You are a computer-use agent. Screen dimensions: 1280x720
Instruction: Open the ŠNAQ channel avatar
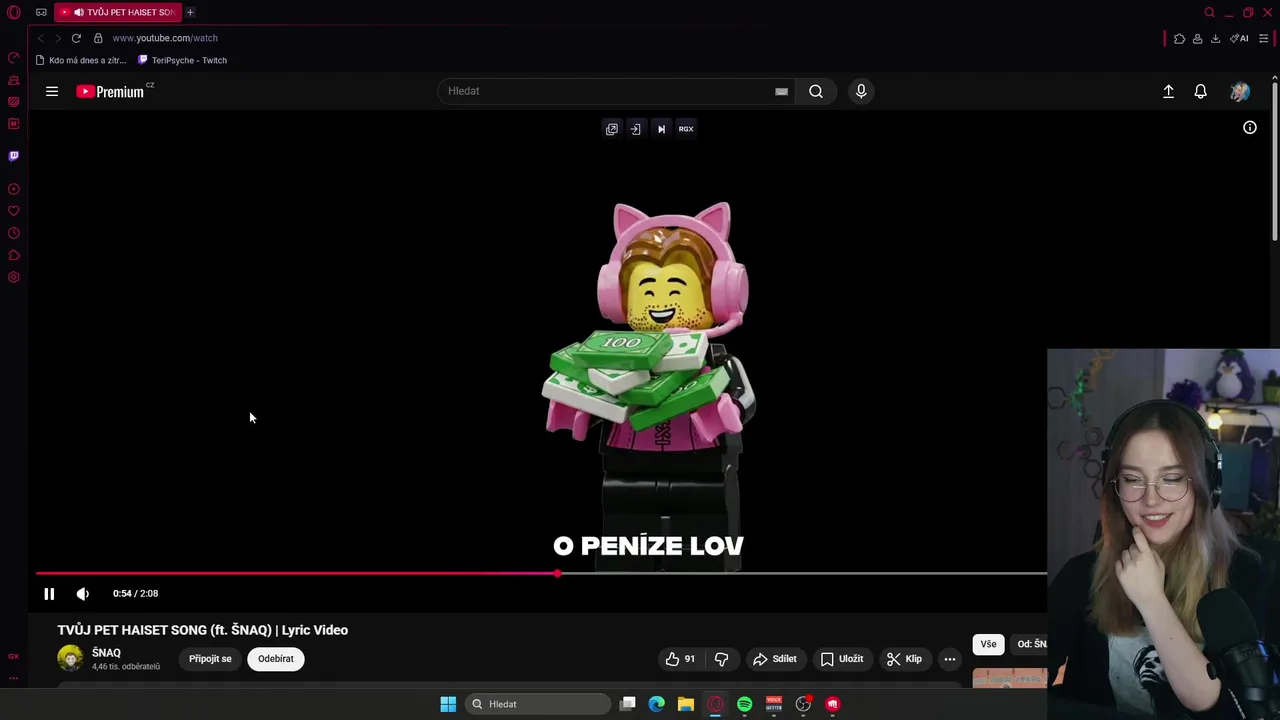pos(70,658)
